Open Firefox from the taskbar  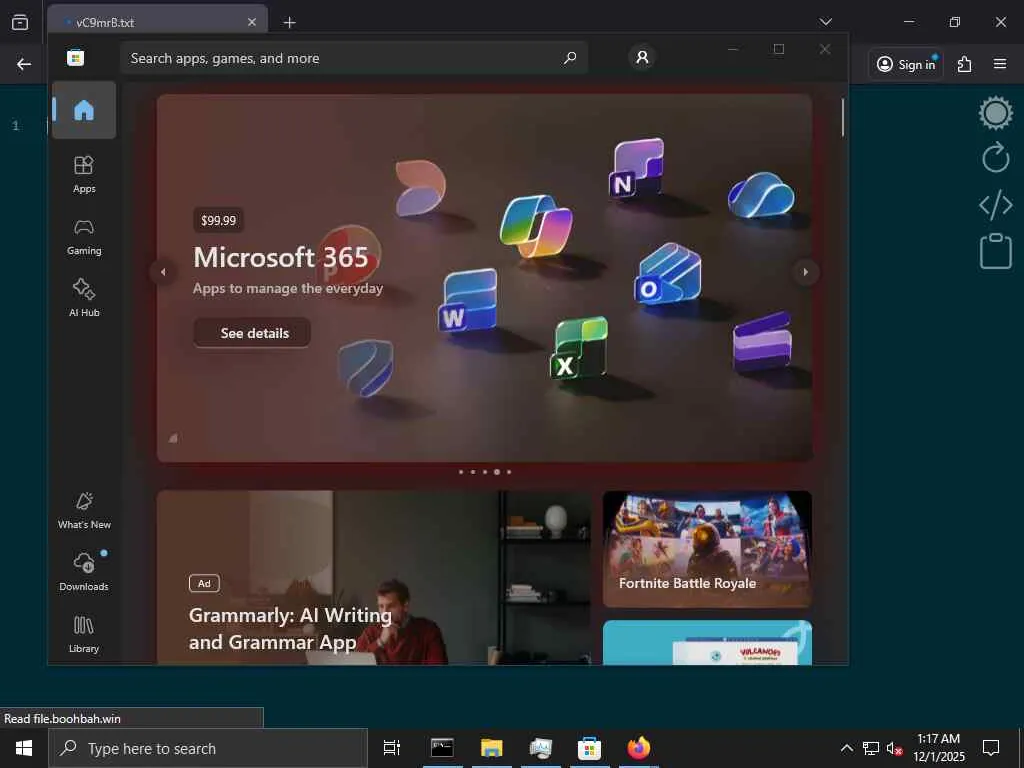(x=639, y=748)
